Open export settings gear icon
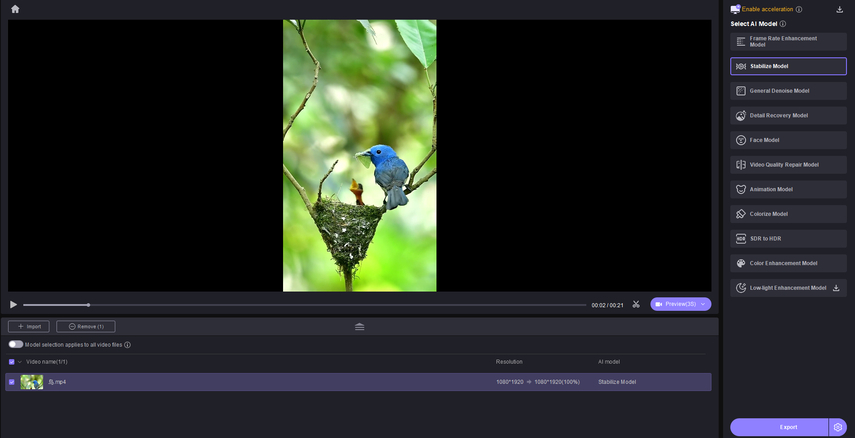Viewport: 855px width, 438px height. [x=838, y=427]
